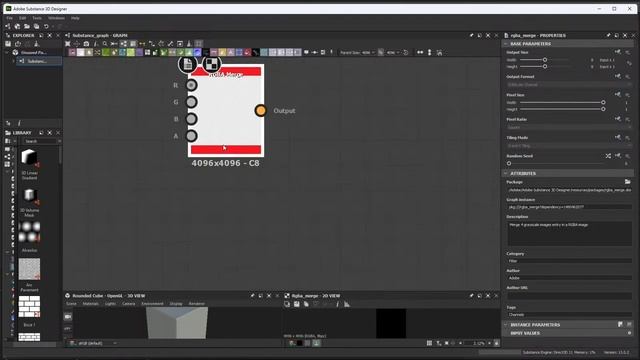Open the Parent Size dropdown in graph toolbar

(x=368, y=52)
